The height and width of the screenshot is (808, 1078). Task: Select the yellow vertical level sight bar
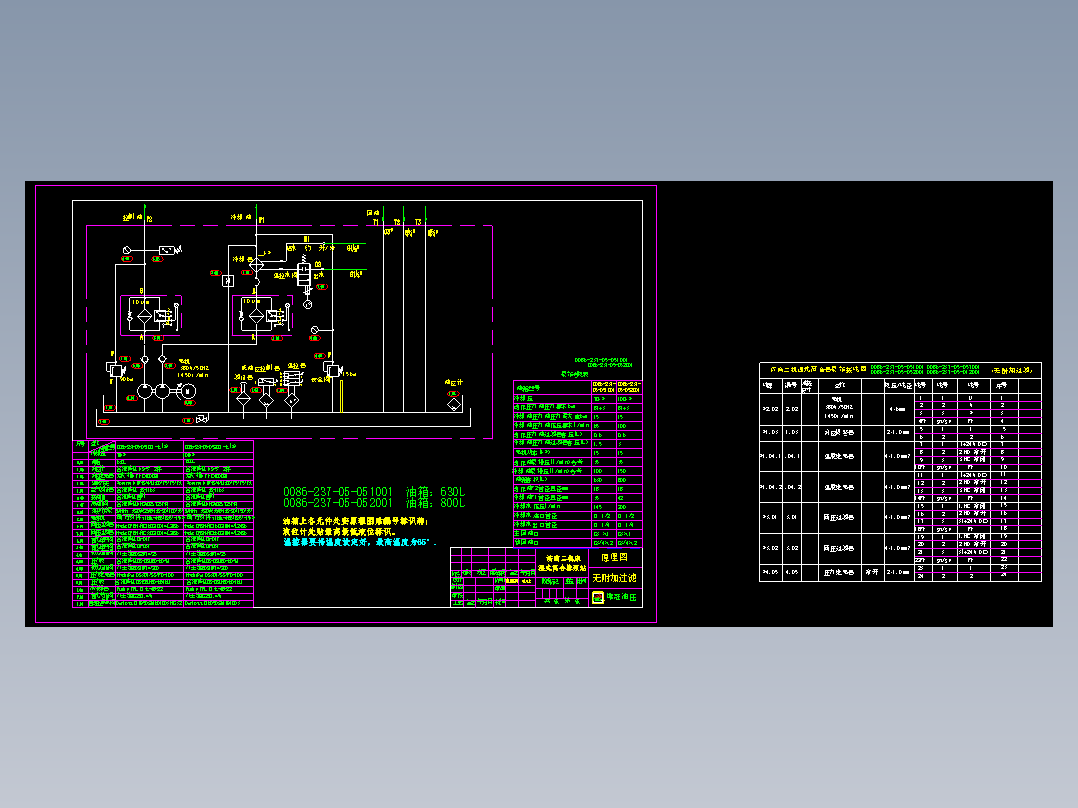point(342,396)
